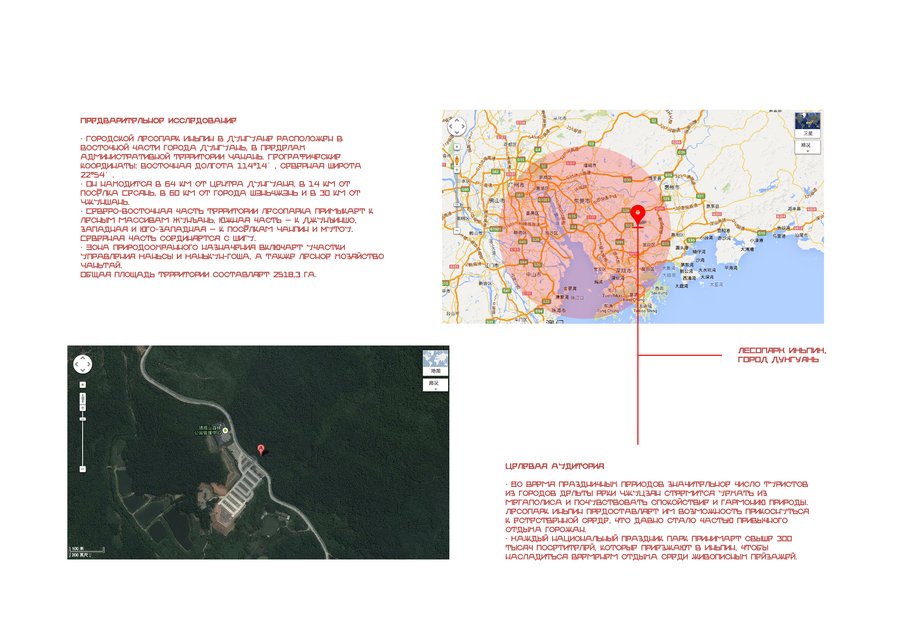Zoom in with plus button on satellite map
Viewport: 900px width, 642px height.
tap(83, 384)
